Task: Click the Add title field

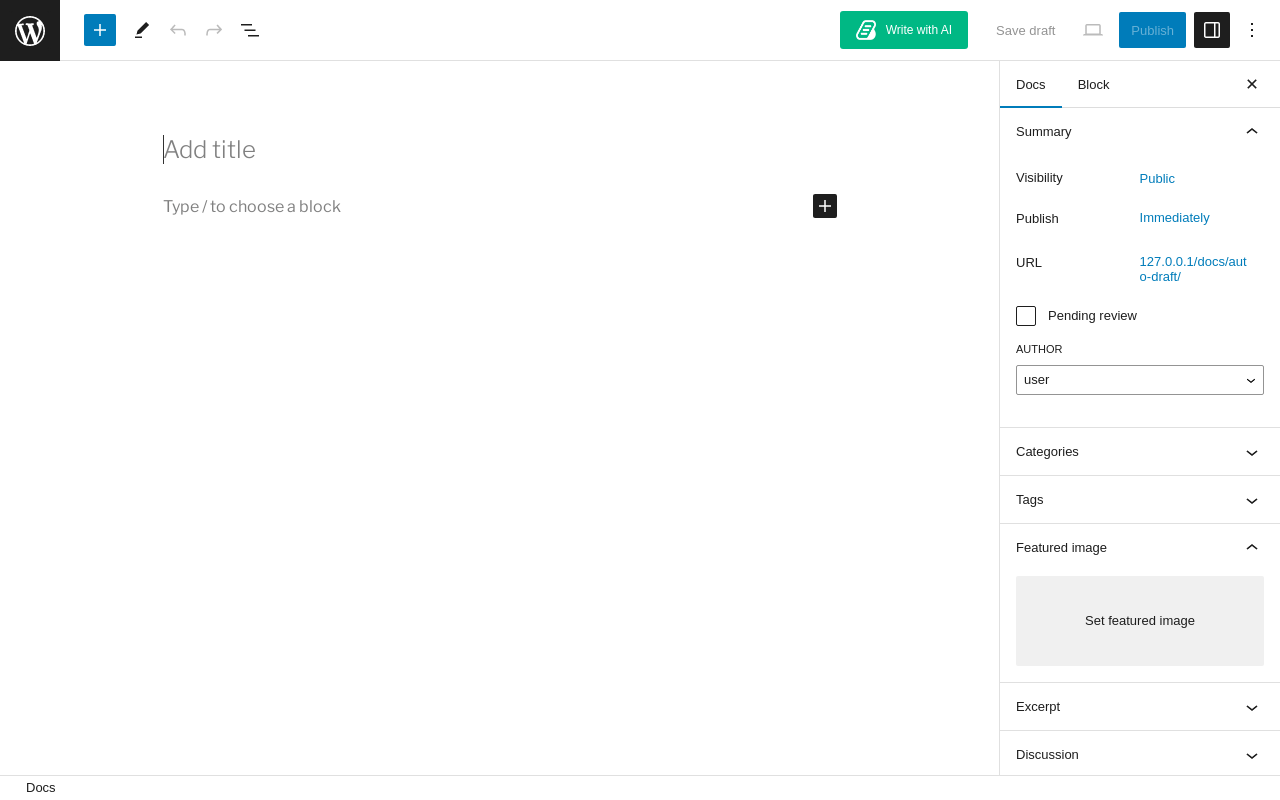Action: (x=500, y=150)
